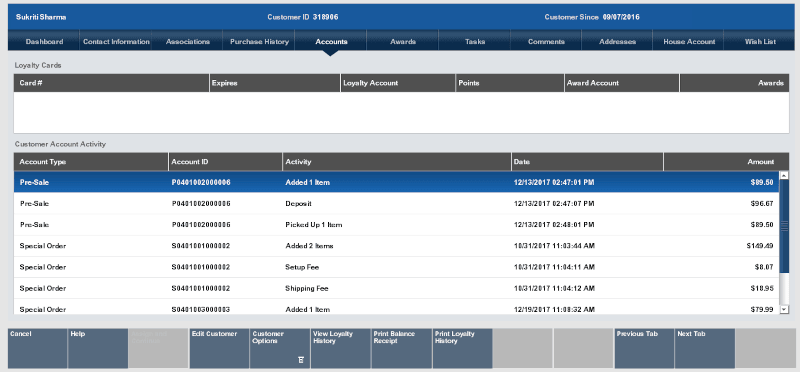Select the Pre-Sale 'Deposit' row
800x372 pixels.
coord(396,204)
